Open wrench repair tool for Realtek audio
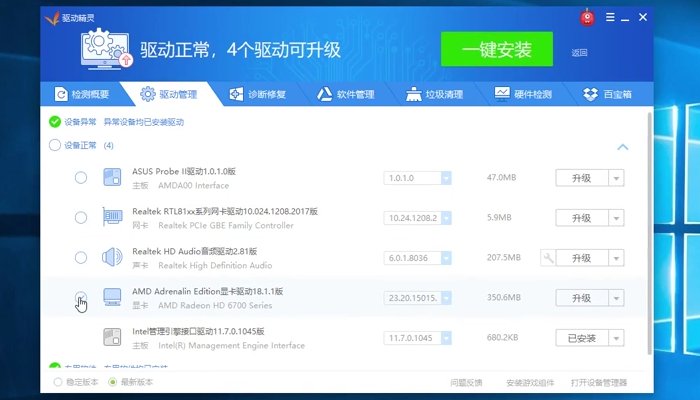The width and height of the screenshot is (700, 400). tap(548, 258)
